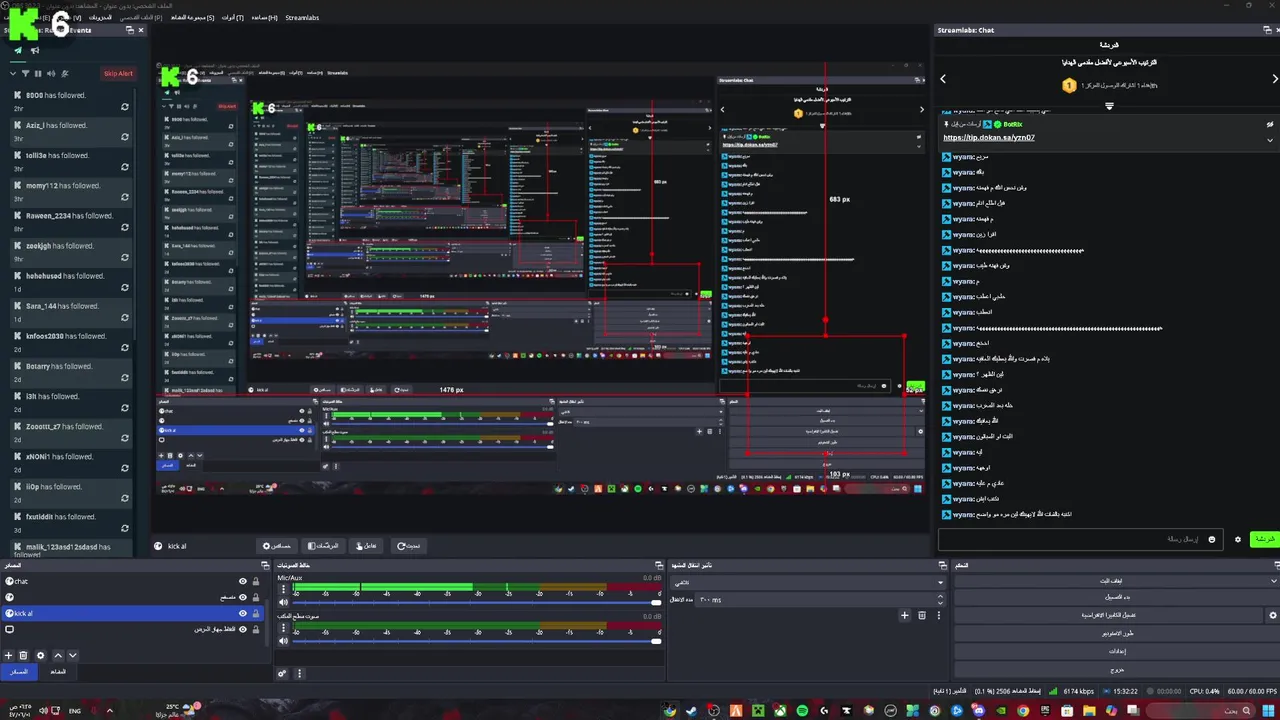Open the Streamlabs menu

(302, 17)
